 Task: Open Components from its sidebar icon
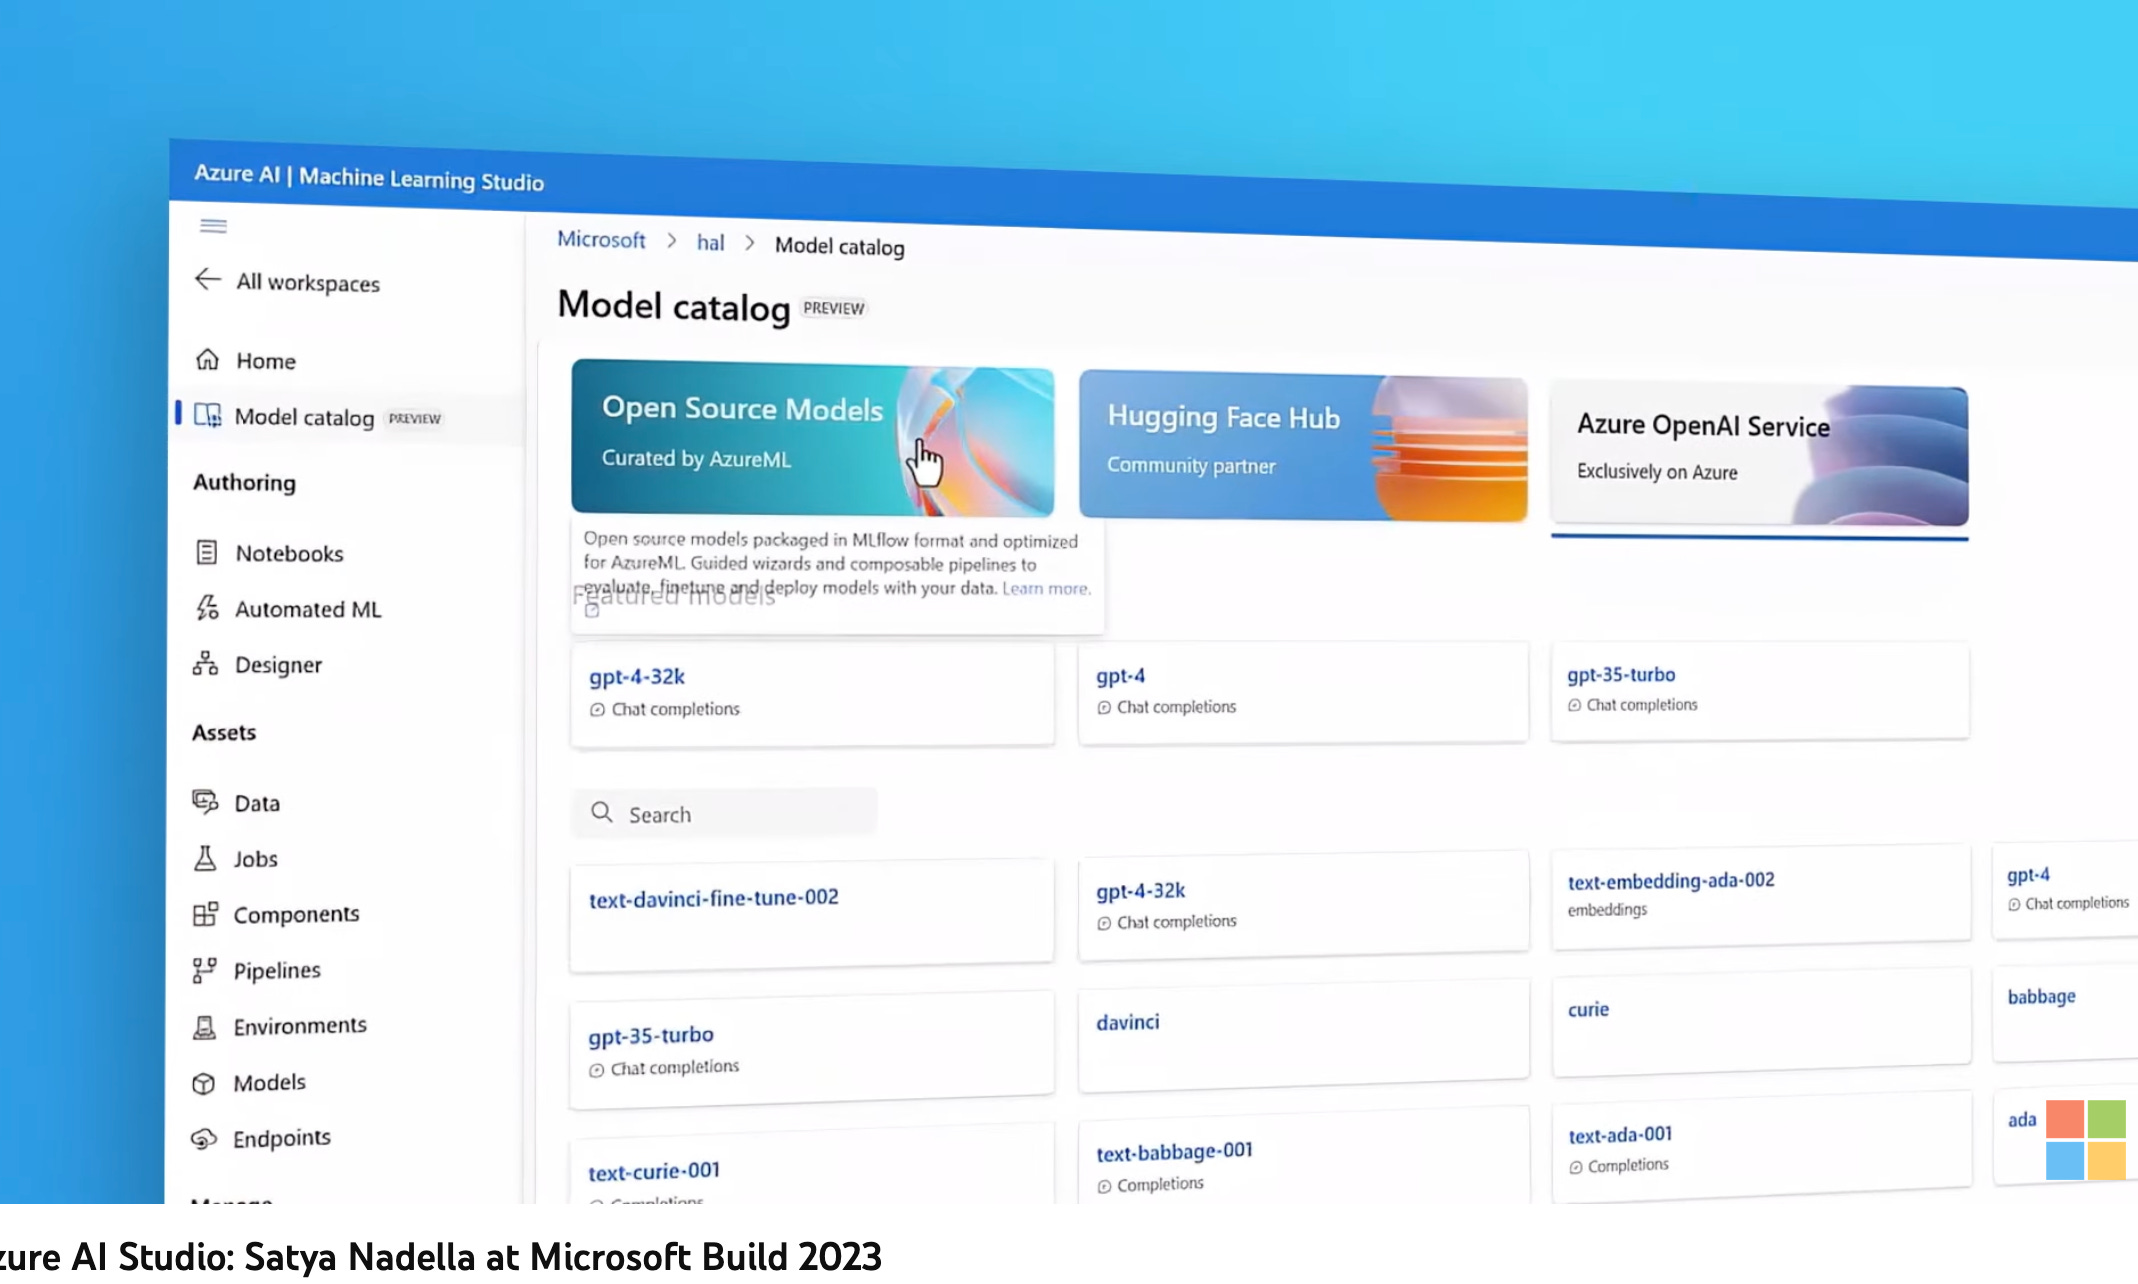[x=205, y=913]
